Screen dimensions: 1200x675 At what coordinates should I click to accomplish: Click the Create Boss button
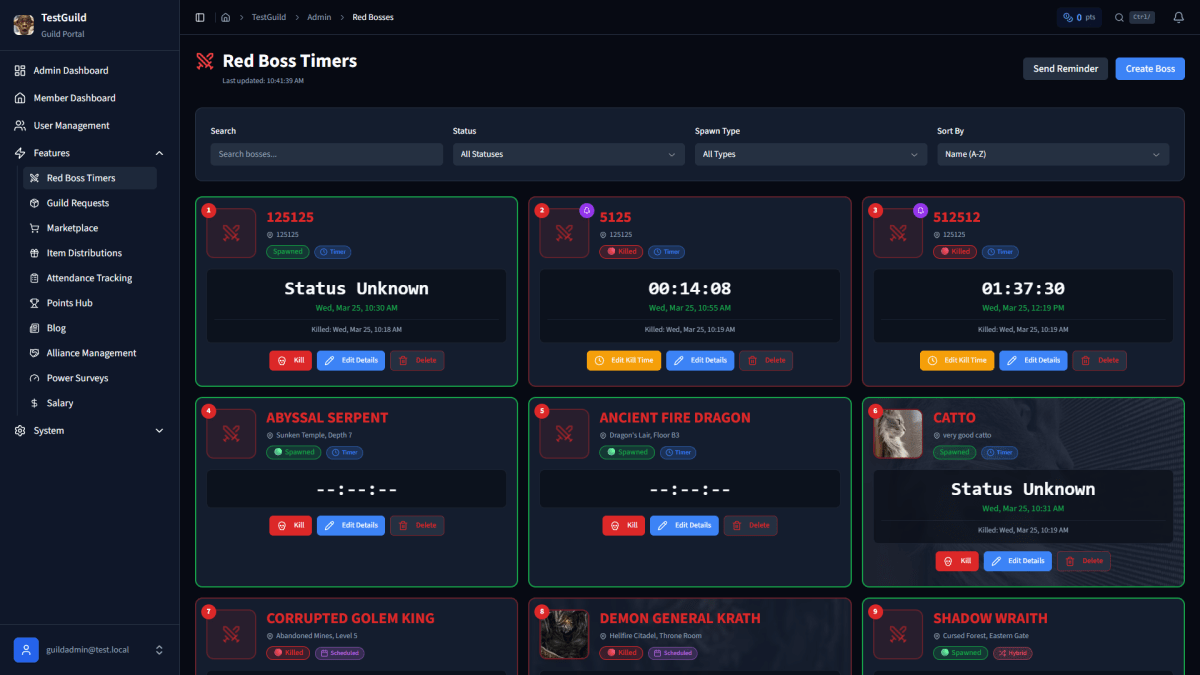click(x=1150, y=69)
